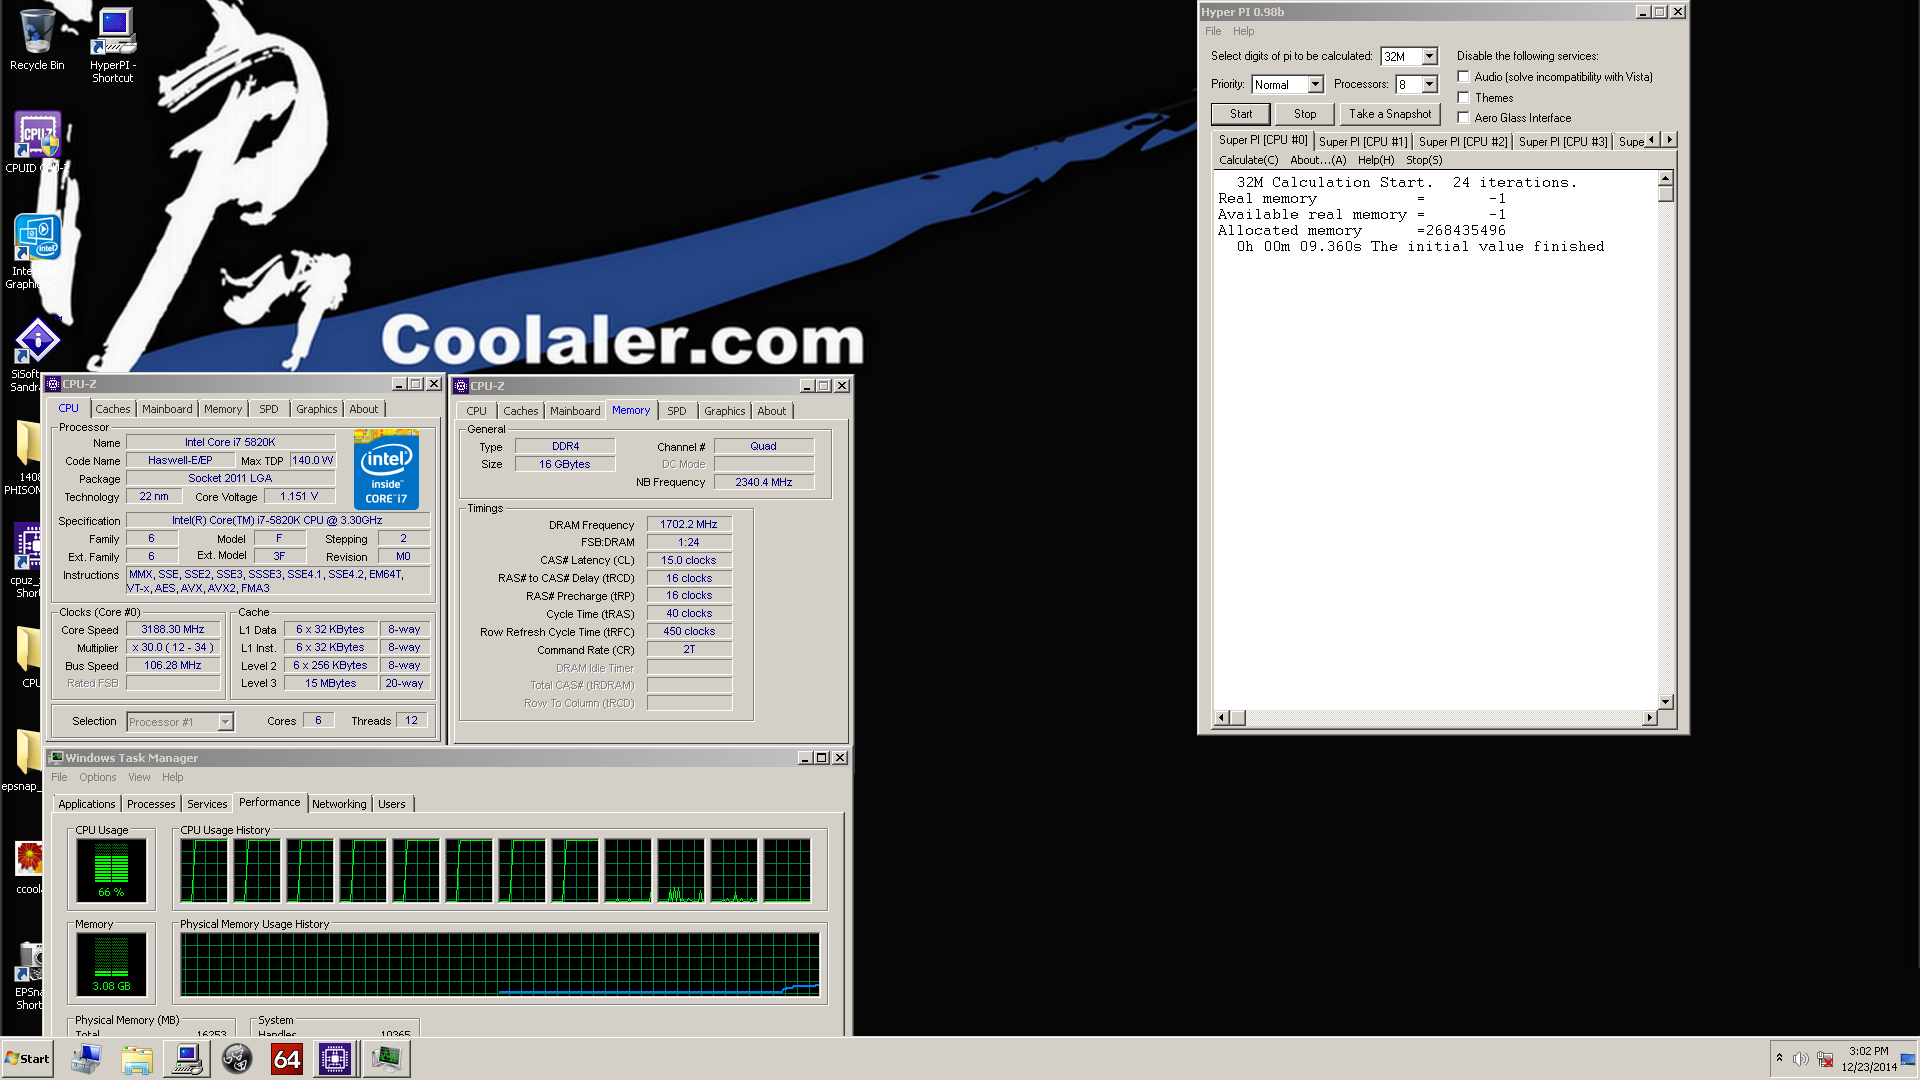Viewport: 1920px width, 1080px height.
Task: Open the Options menu in Task Manager
Action: click(x=98, y=777)
